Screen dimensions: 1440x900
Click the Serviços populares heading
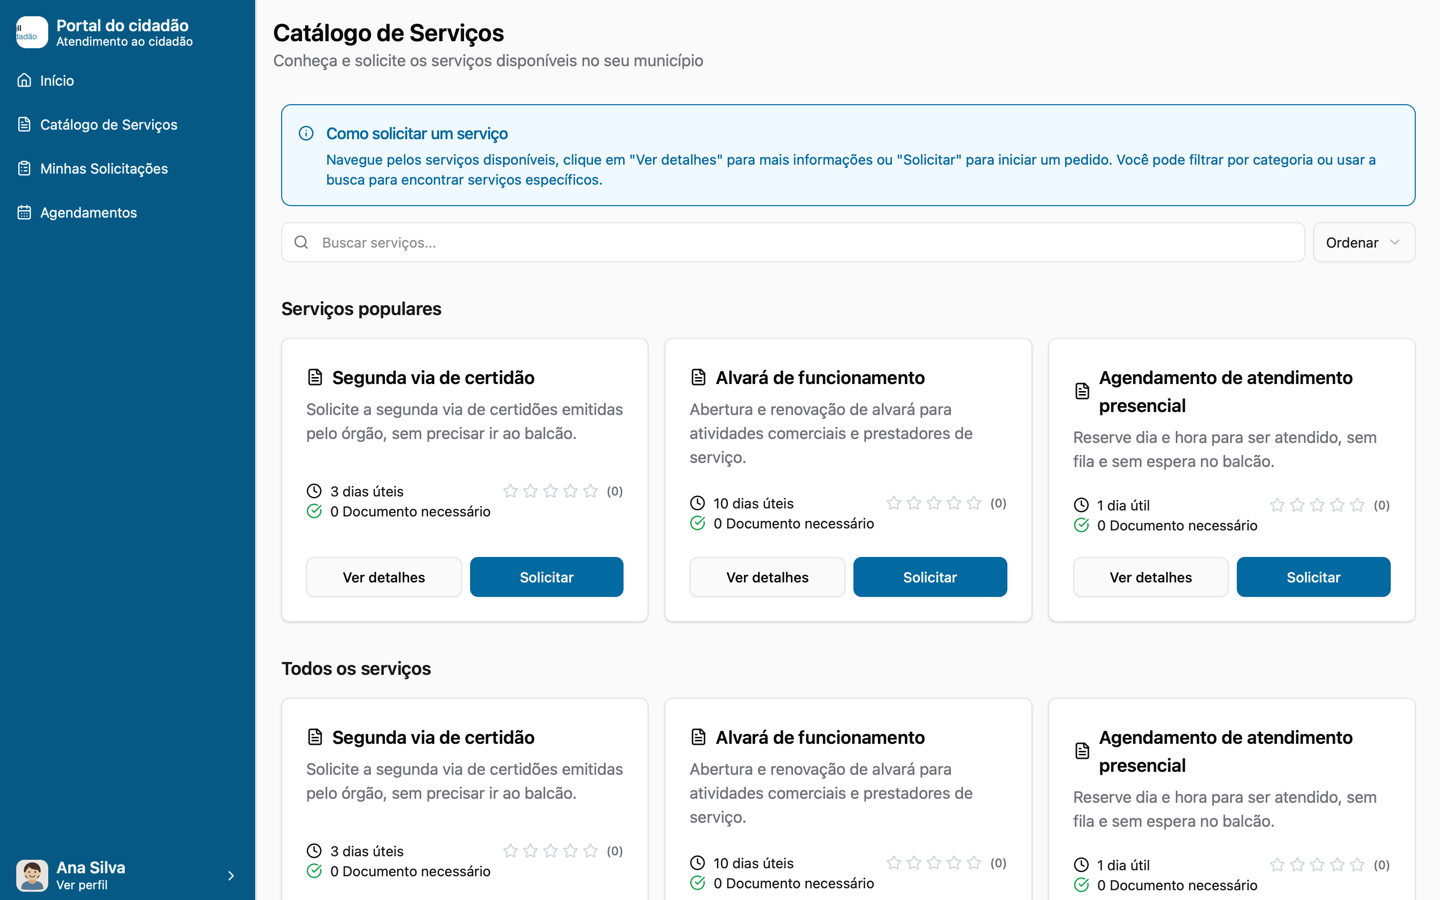click(x=361, y=309)
